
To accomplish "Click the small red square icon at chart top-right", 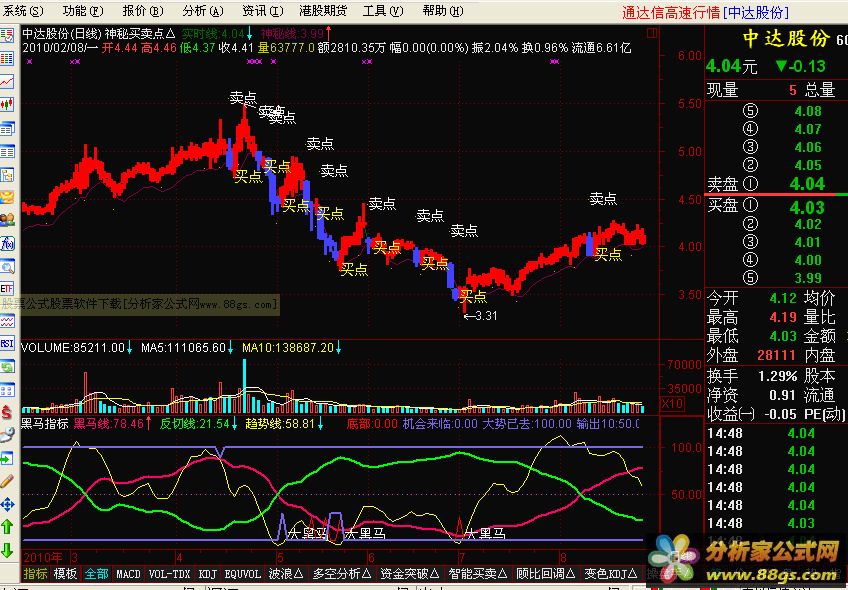I will [652, 33].
